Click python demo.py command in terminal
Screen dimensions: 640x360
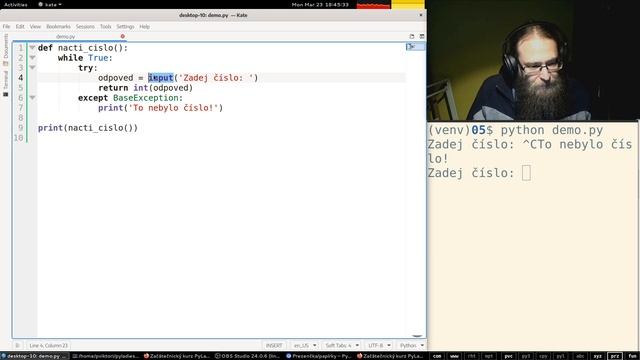coord(551,130)
